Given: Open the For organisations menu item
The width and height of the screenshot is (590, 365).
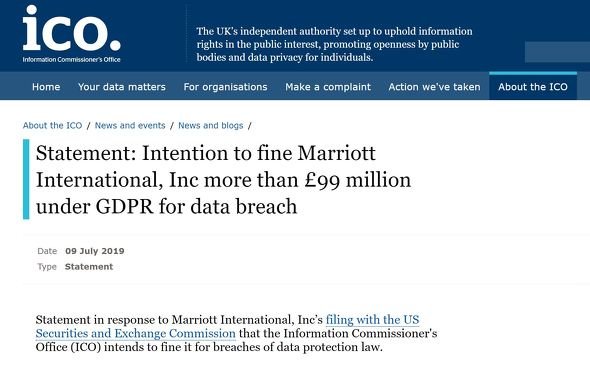Looking at the screenshot, I should (225, 87).
